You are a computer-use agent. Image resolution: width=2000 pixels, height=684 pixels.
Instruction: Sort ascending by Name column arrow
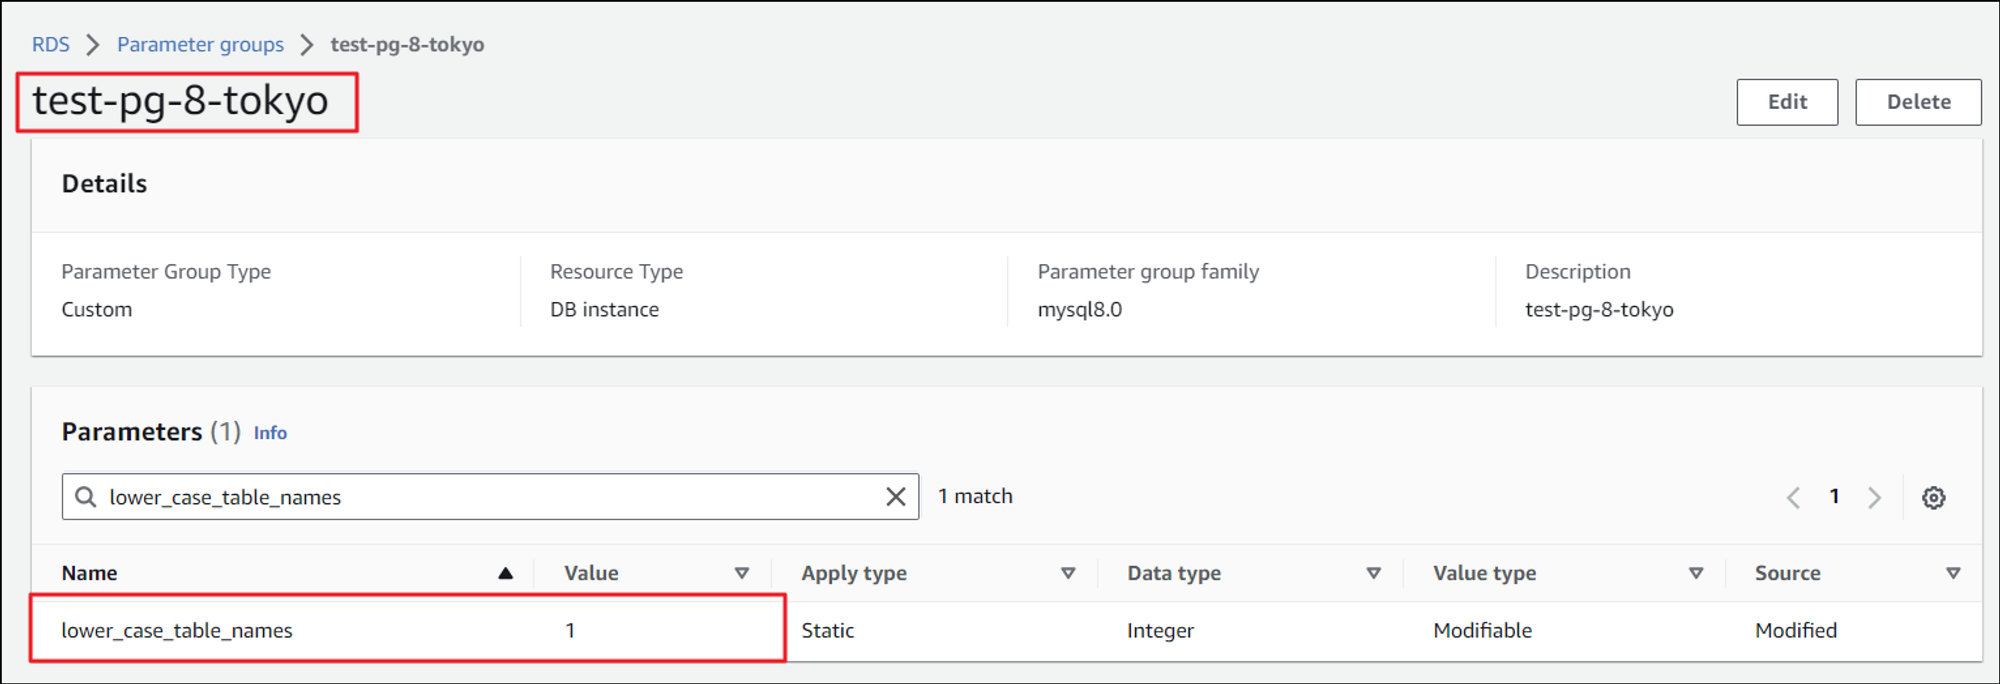point(506,573)
